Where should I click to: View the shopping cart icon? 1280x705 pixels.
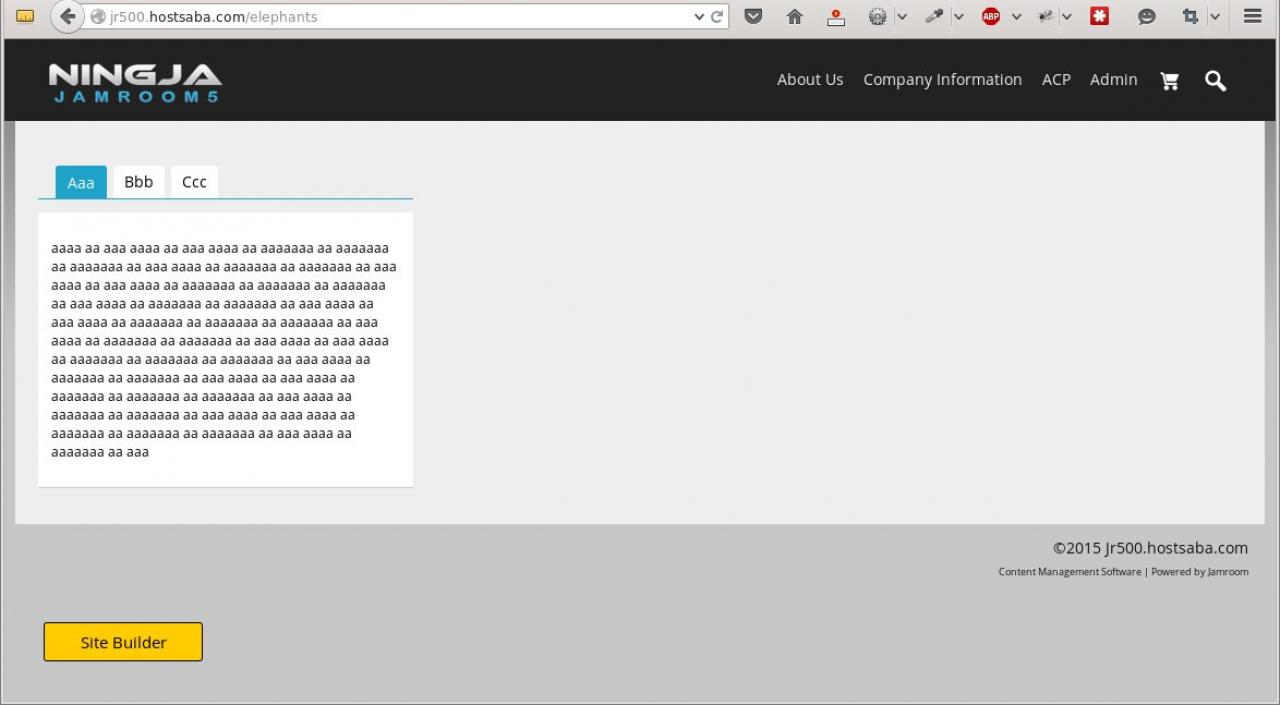pos(1169,81)
